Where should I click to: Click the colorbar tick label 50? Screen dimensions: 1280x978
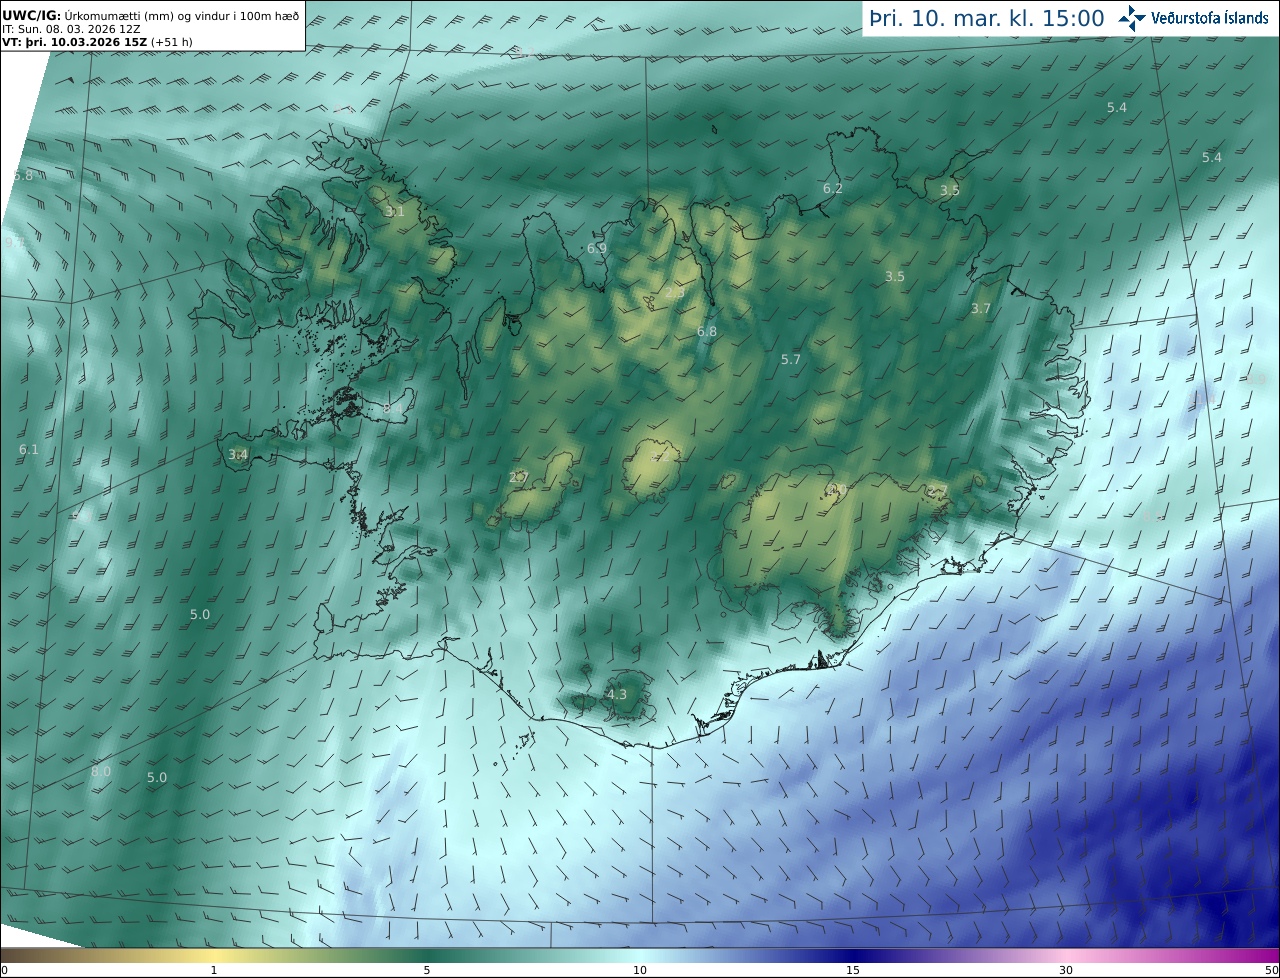pyautogui.click(x=1272, y=970)
